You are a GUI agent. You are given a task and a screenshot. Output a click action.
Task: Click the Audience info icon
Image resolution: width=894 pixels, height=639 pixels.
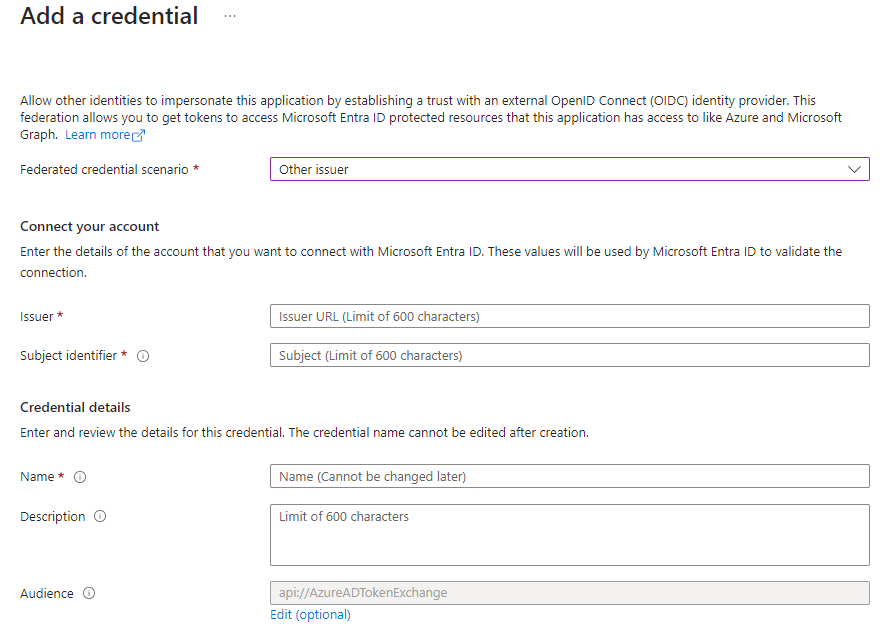[89, 593]
